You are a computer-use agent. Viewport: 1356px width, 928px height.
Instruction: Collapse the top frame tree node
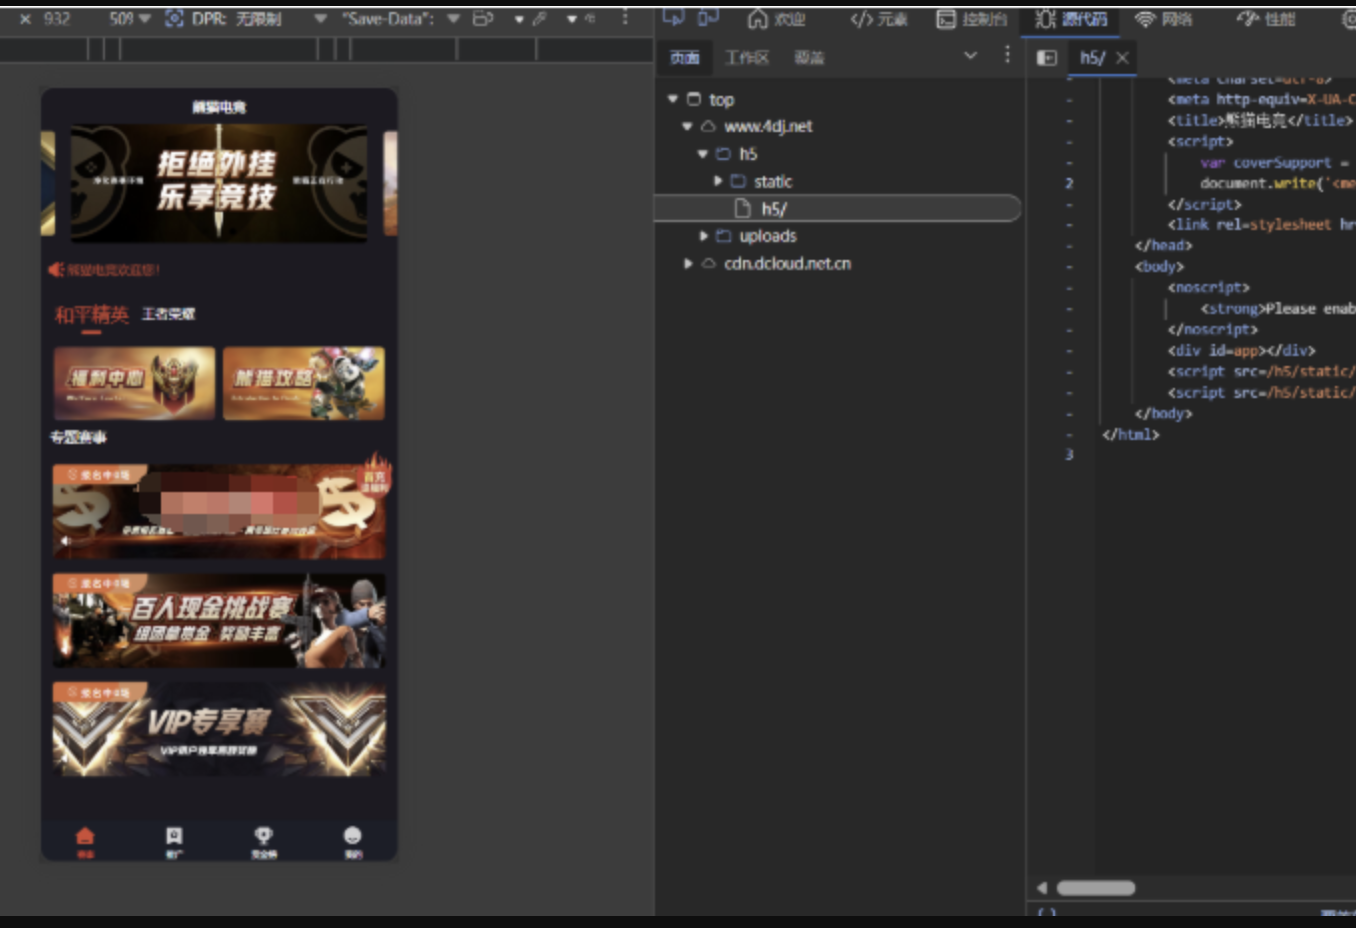pos(673,98)
